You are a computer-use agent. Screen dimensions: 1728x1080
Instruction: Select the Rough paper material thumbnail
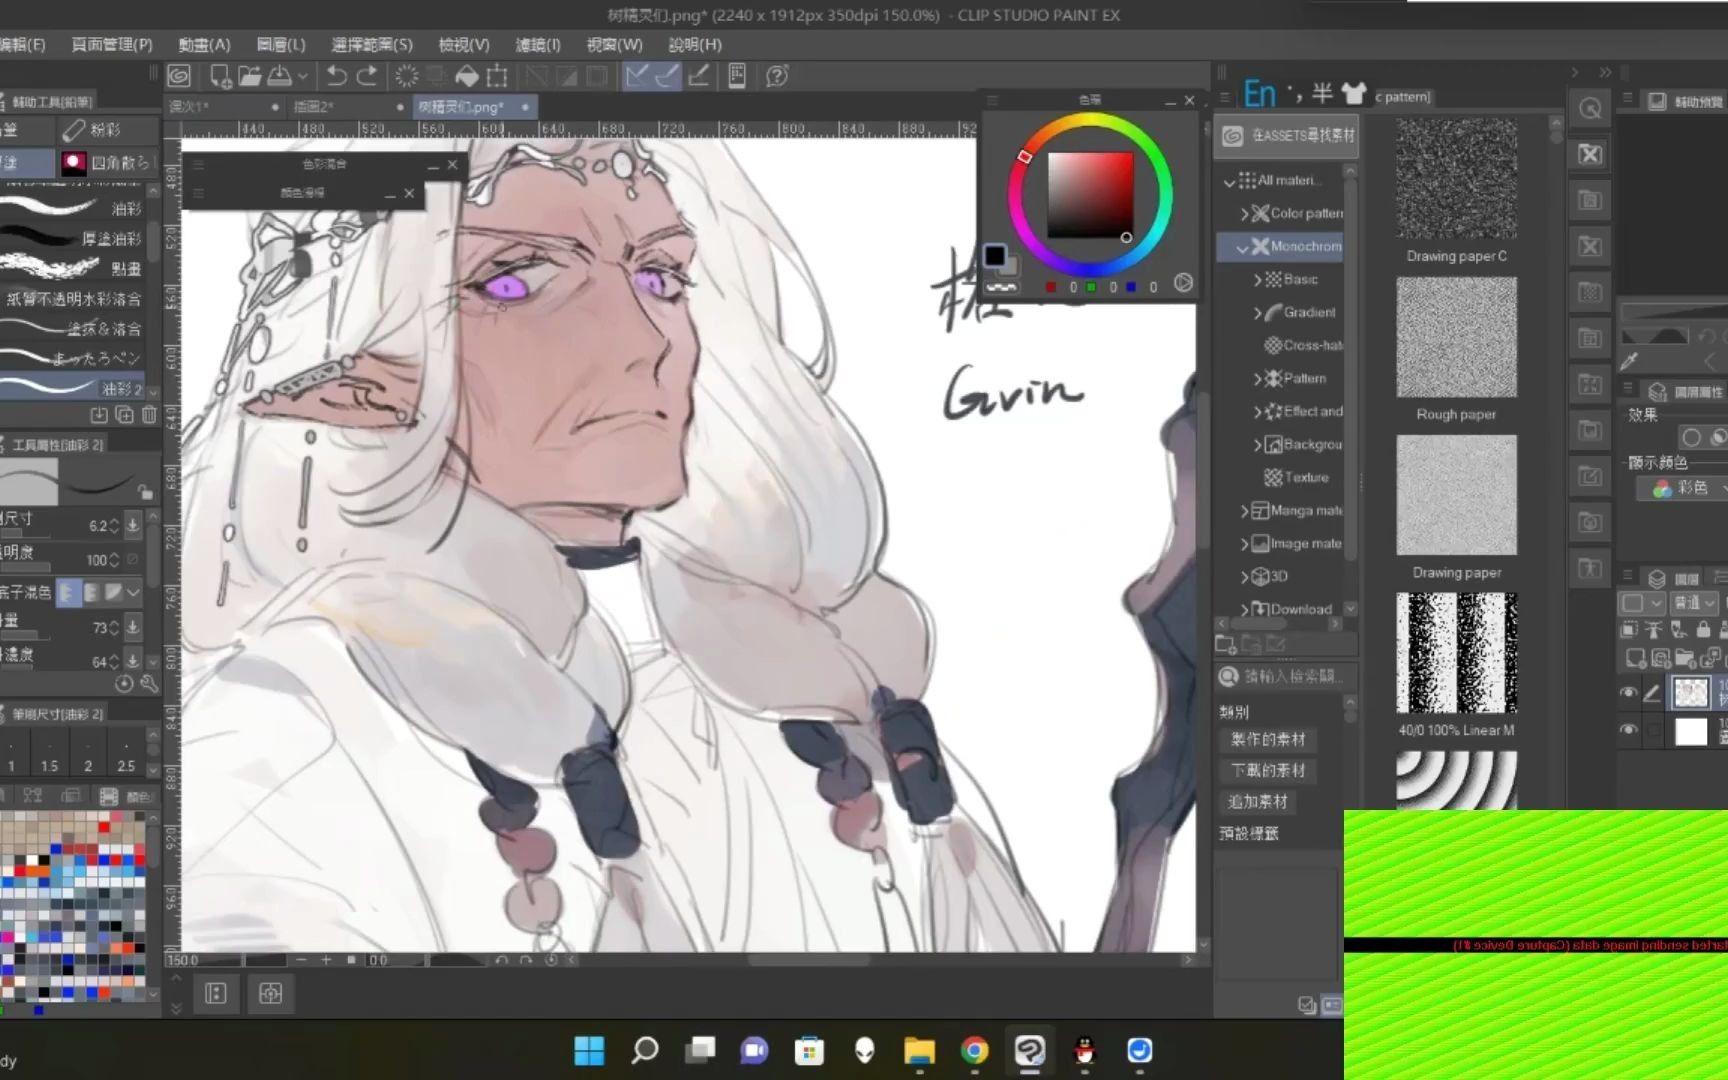pos(1456,337)
